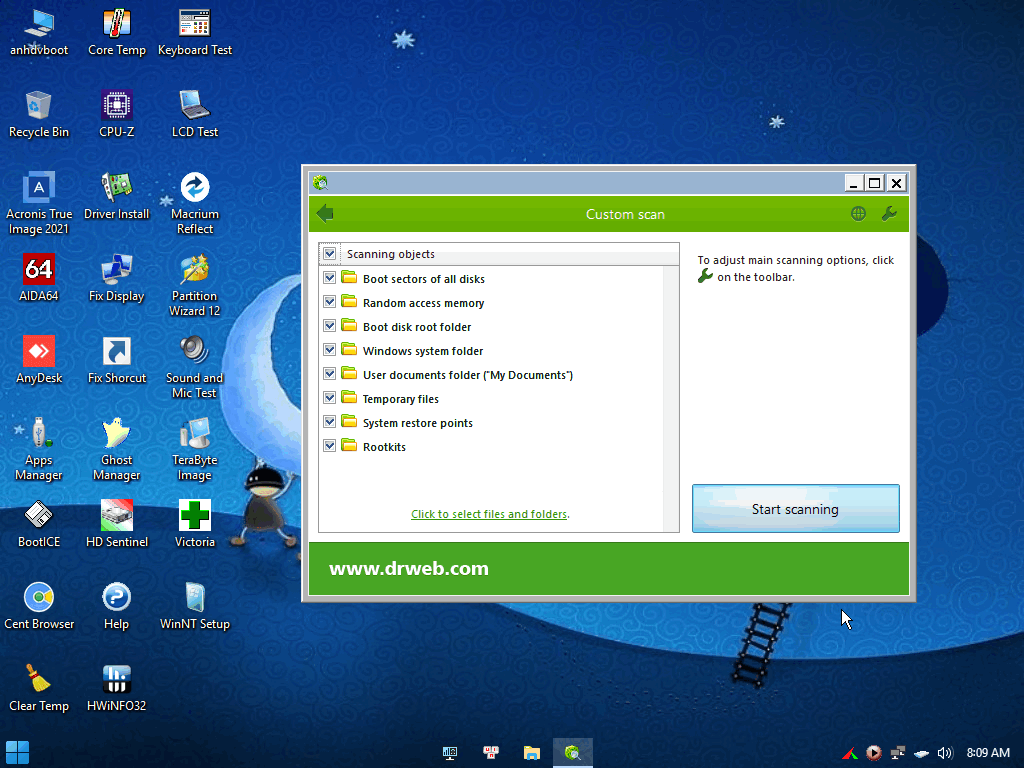1024x768 pixels.
Task: Launch TeraByte Image icon
Action: (x=195, y=449)
